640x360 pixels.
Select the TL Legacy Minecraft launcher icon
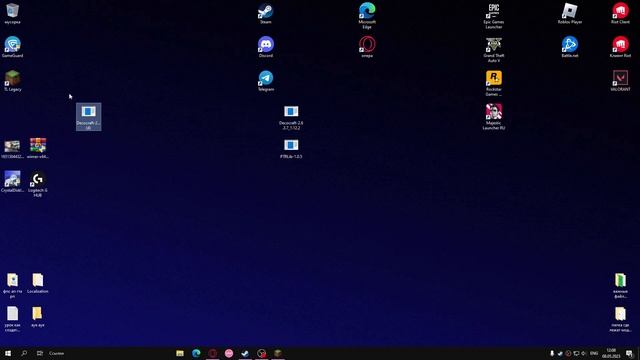pyautogui.click(x=12, y=80)
